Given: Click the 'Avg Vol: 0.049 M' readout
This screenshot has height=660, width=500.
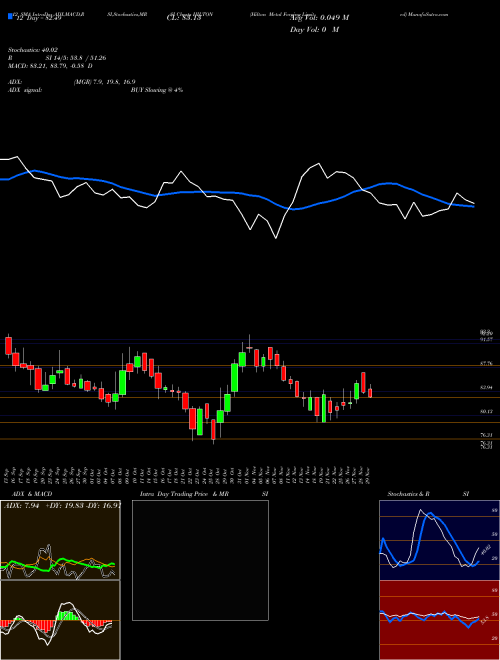Looking at the screenshot, I should (x=319, y=18).
